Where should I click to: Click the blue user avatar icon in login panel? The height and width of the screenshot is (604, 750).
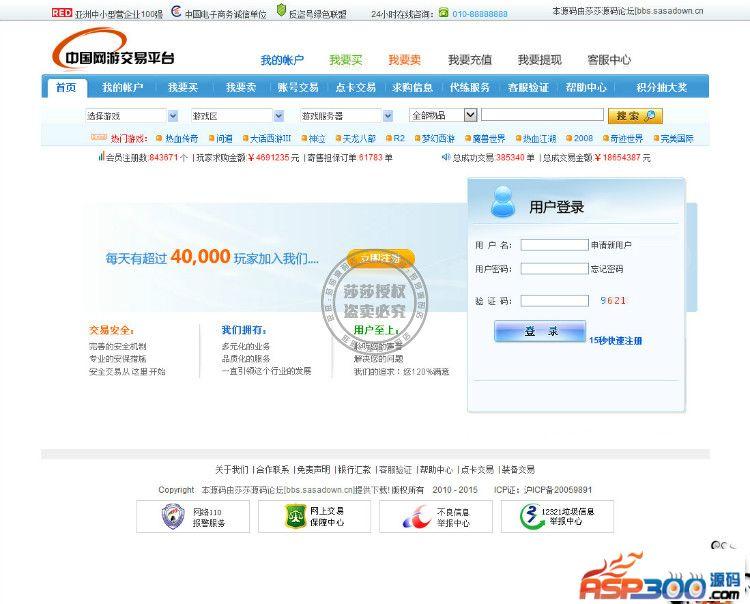(x=503, y=202)
